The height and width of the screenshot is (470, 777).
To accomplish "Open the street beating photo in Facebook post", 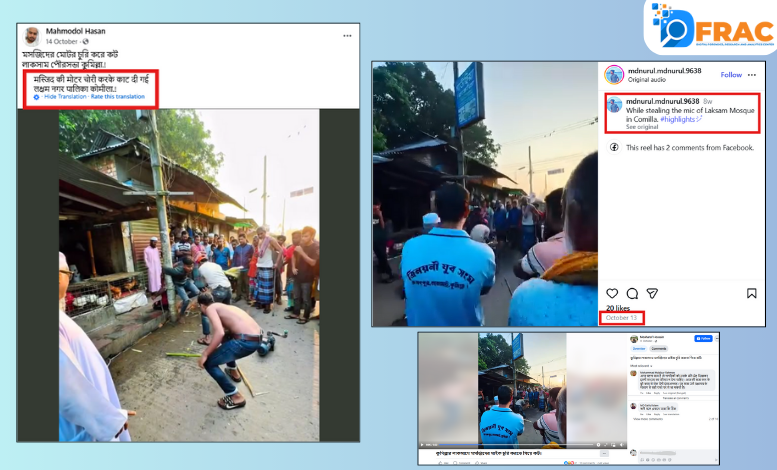I will pos(189,272).
